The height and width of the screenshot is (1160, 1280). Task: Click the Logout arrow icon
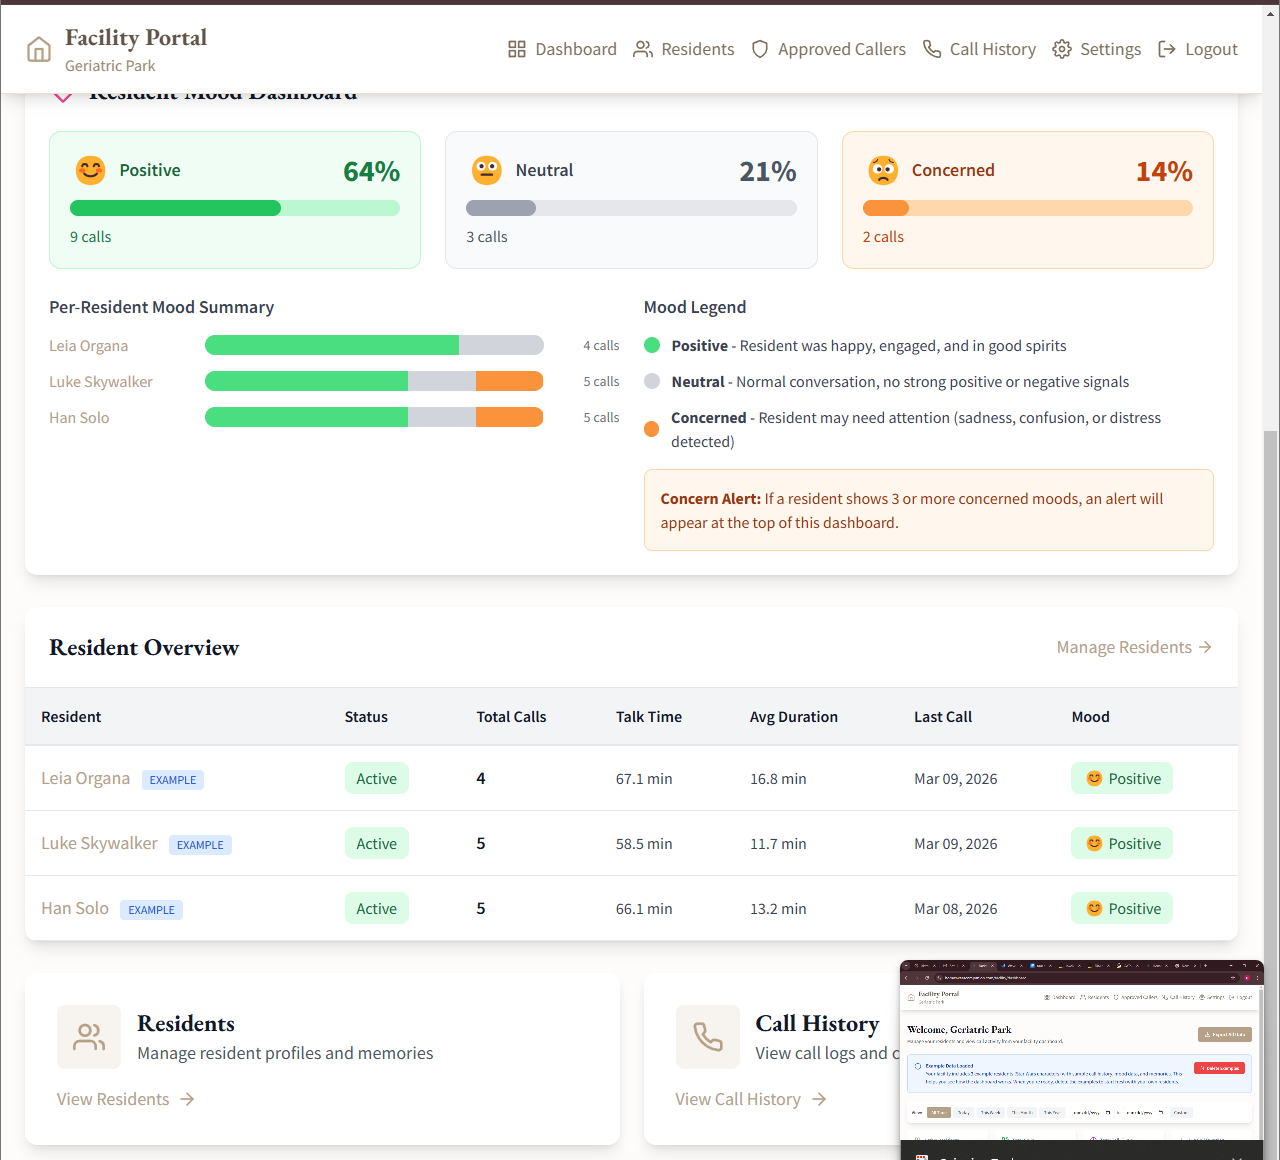click(1166, 48)
